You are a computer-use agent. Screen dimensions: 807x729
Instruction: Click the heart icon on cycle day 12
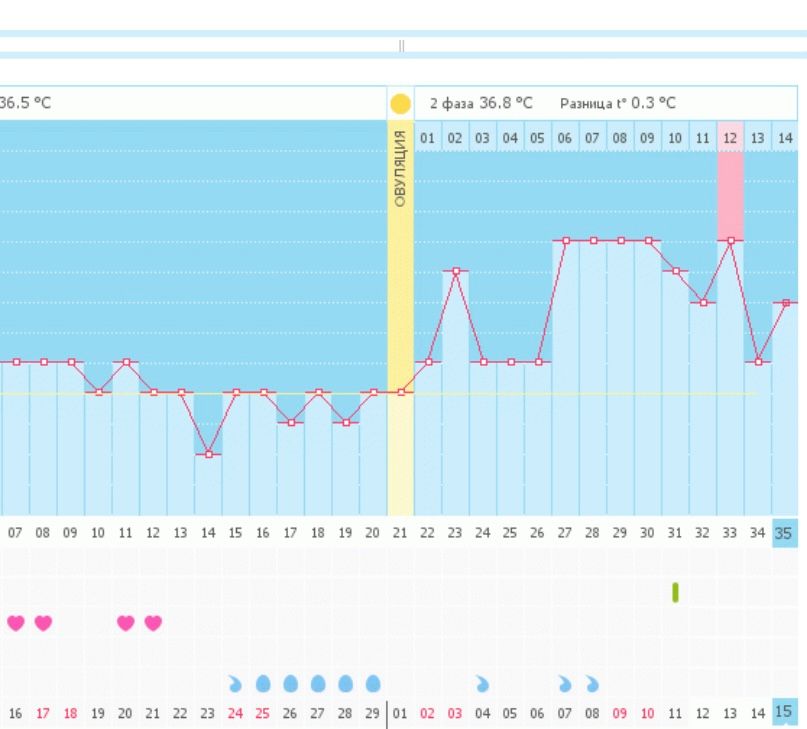[x=153, y=623]
